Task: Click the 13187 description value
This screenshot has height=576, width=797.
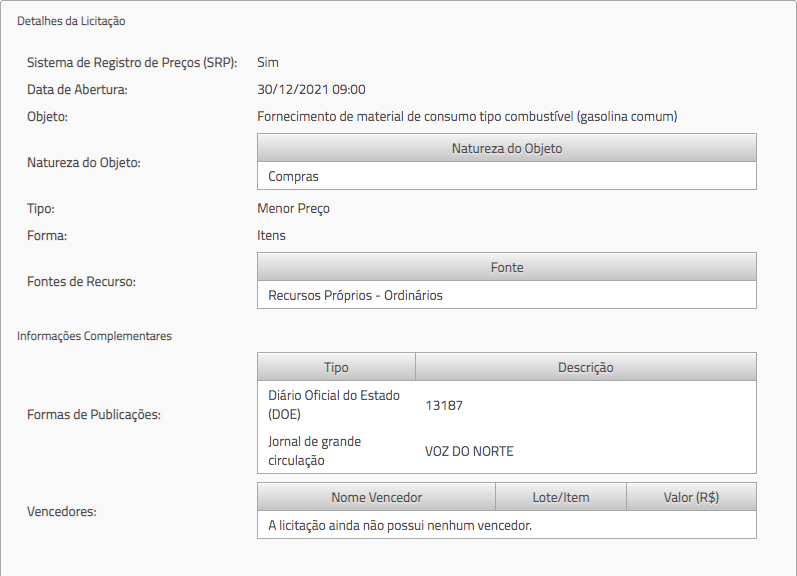Action: pyautogui.click(x=444, y=405)
